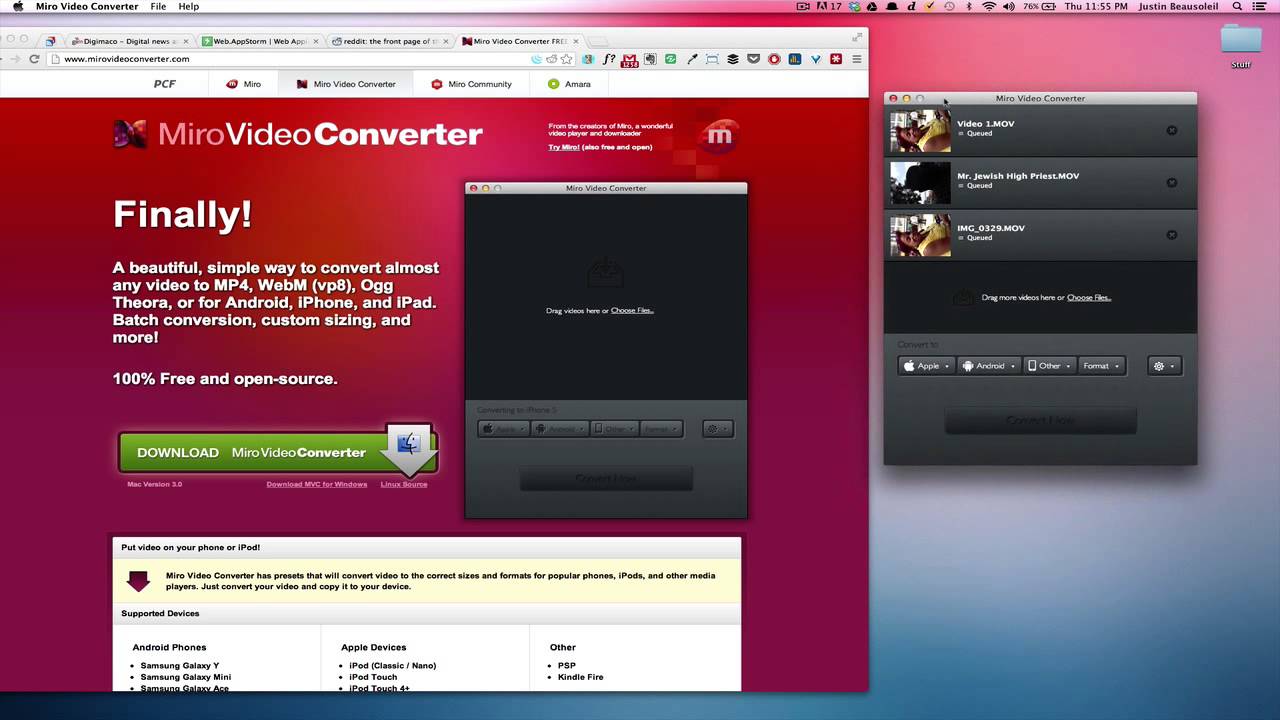1280x720 pixels.
Task: Close the reddit browser tab
Action: click(444, 41)
